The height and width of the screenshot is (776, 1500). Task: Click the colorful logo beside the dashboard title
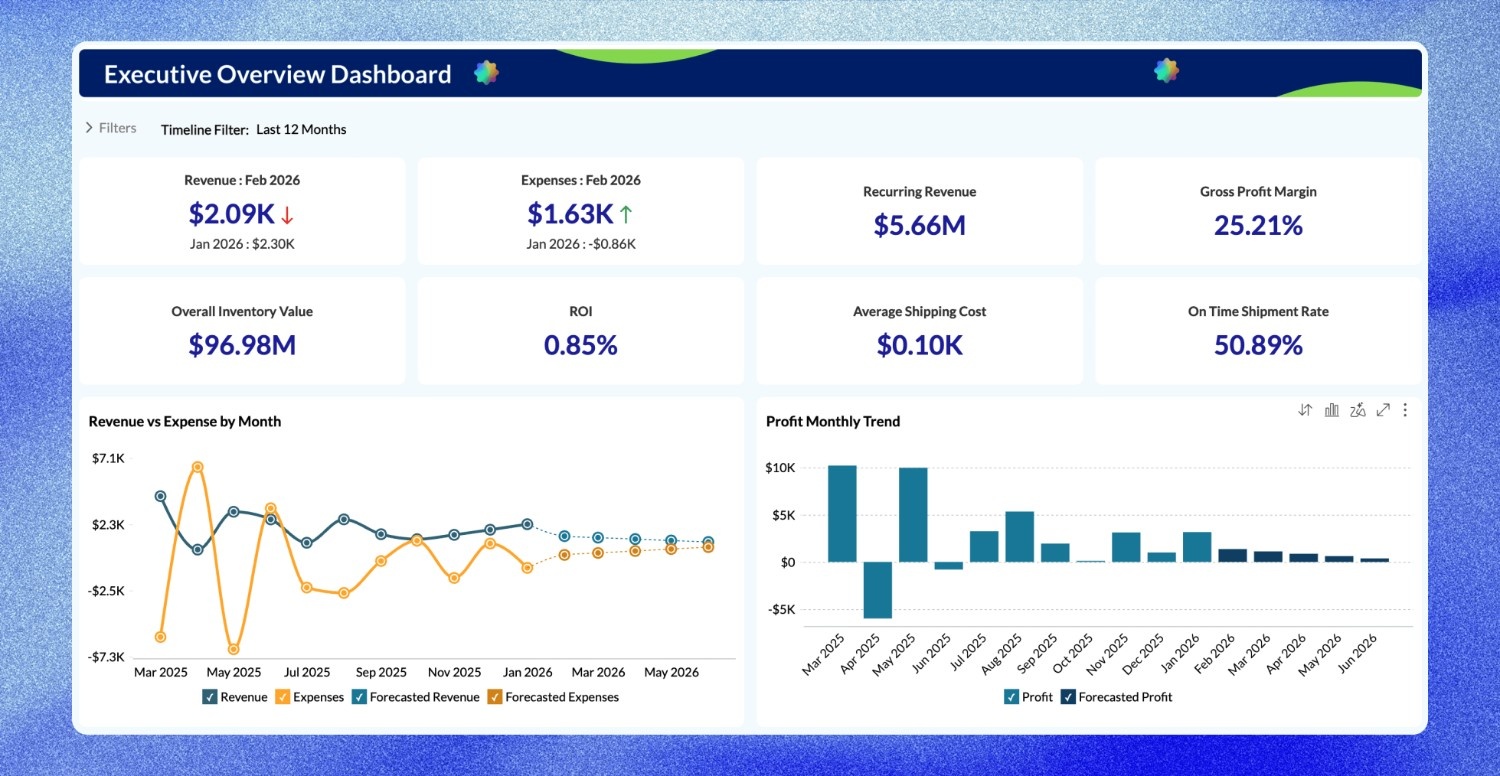click(486, 73)
